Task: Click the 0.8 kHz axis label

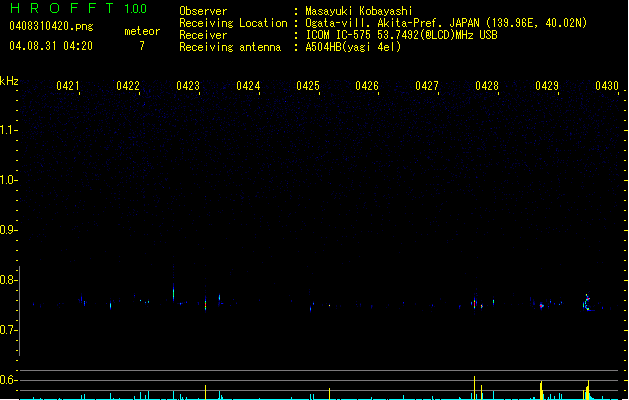Action: click(x=8, y=280)
